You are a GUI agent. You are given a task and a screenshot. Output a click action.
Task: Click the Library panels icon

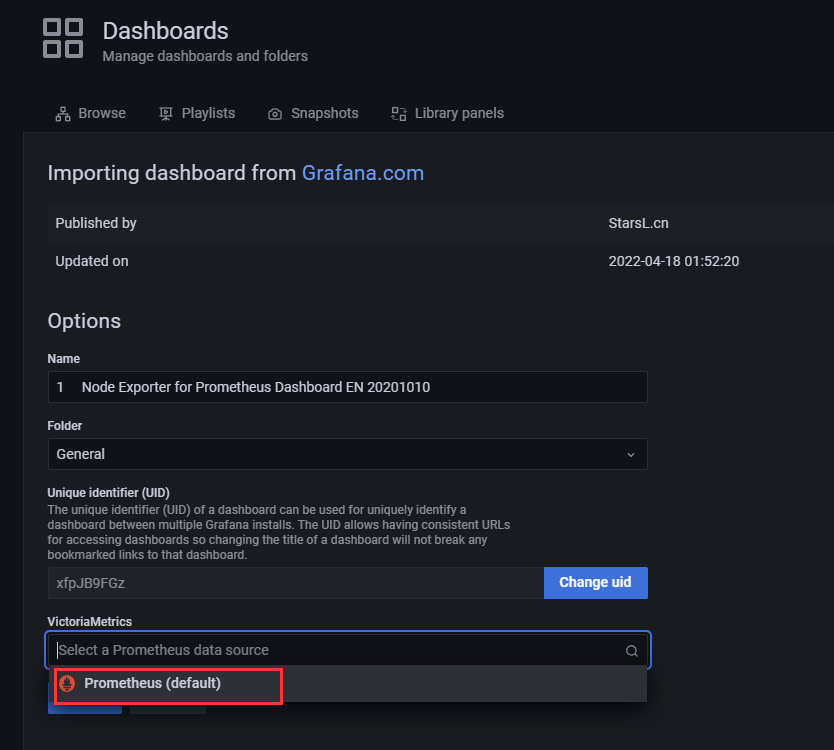coord(399,114)
